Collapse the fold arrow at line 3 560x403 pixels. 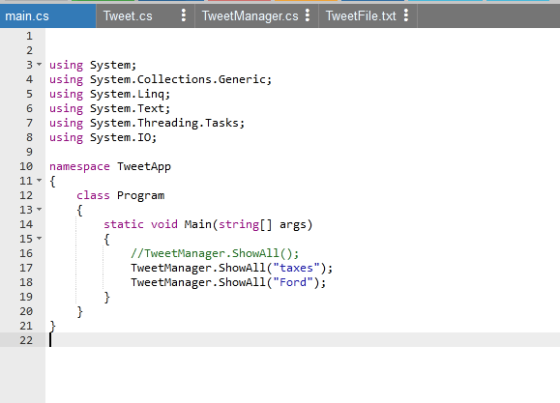coord(39,65)
